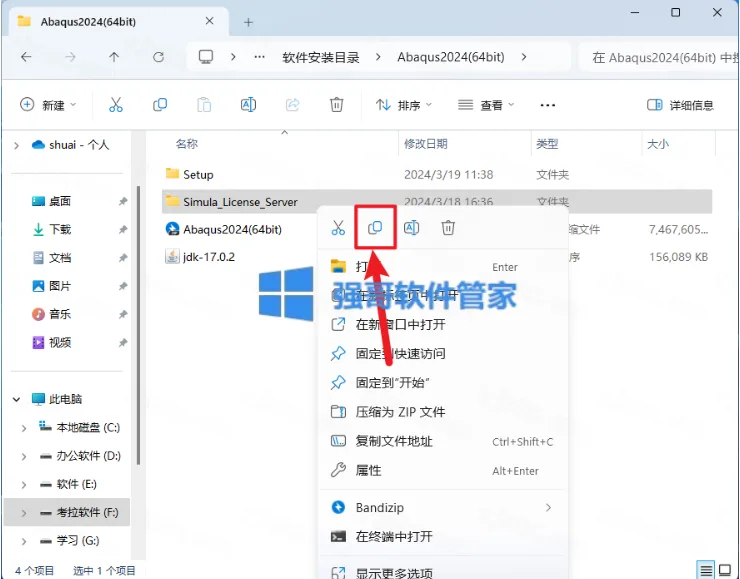Sort by the 名称 column header
The width and height of the screenshot is (740, 579).
[x=186, y=144]
